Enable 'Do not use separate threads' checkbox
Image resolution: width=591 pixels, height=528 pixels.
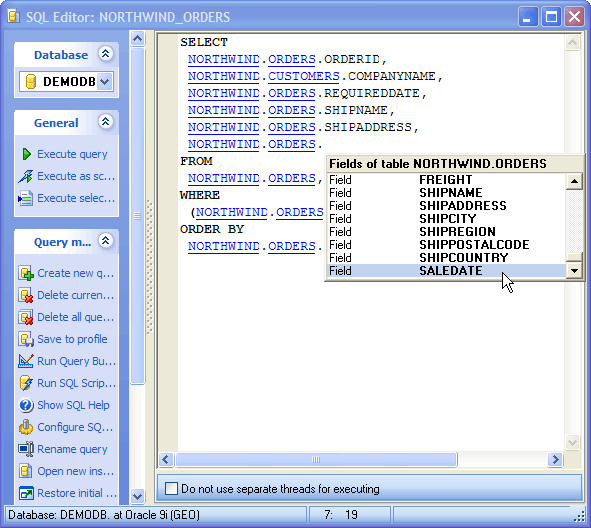(x=171, y=489)
